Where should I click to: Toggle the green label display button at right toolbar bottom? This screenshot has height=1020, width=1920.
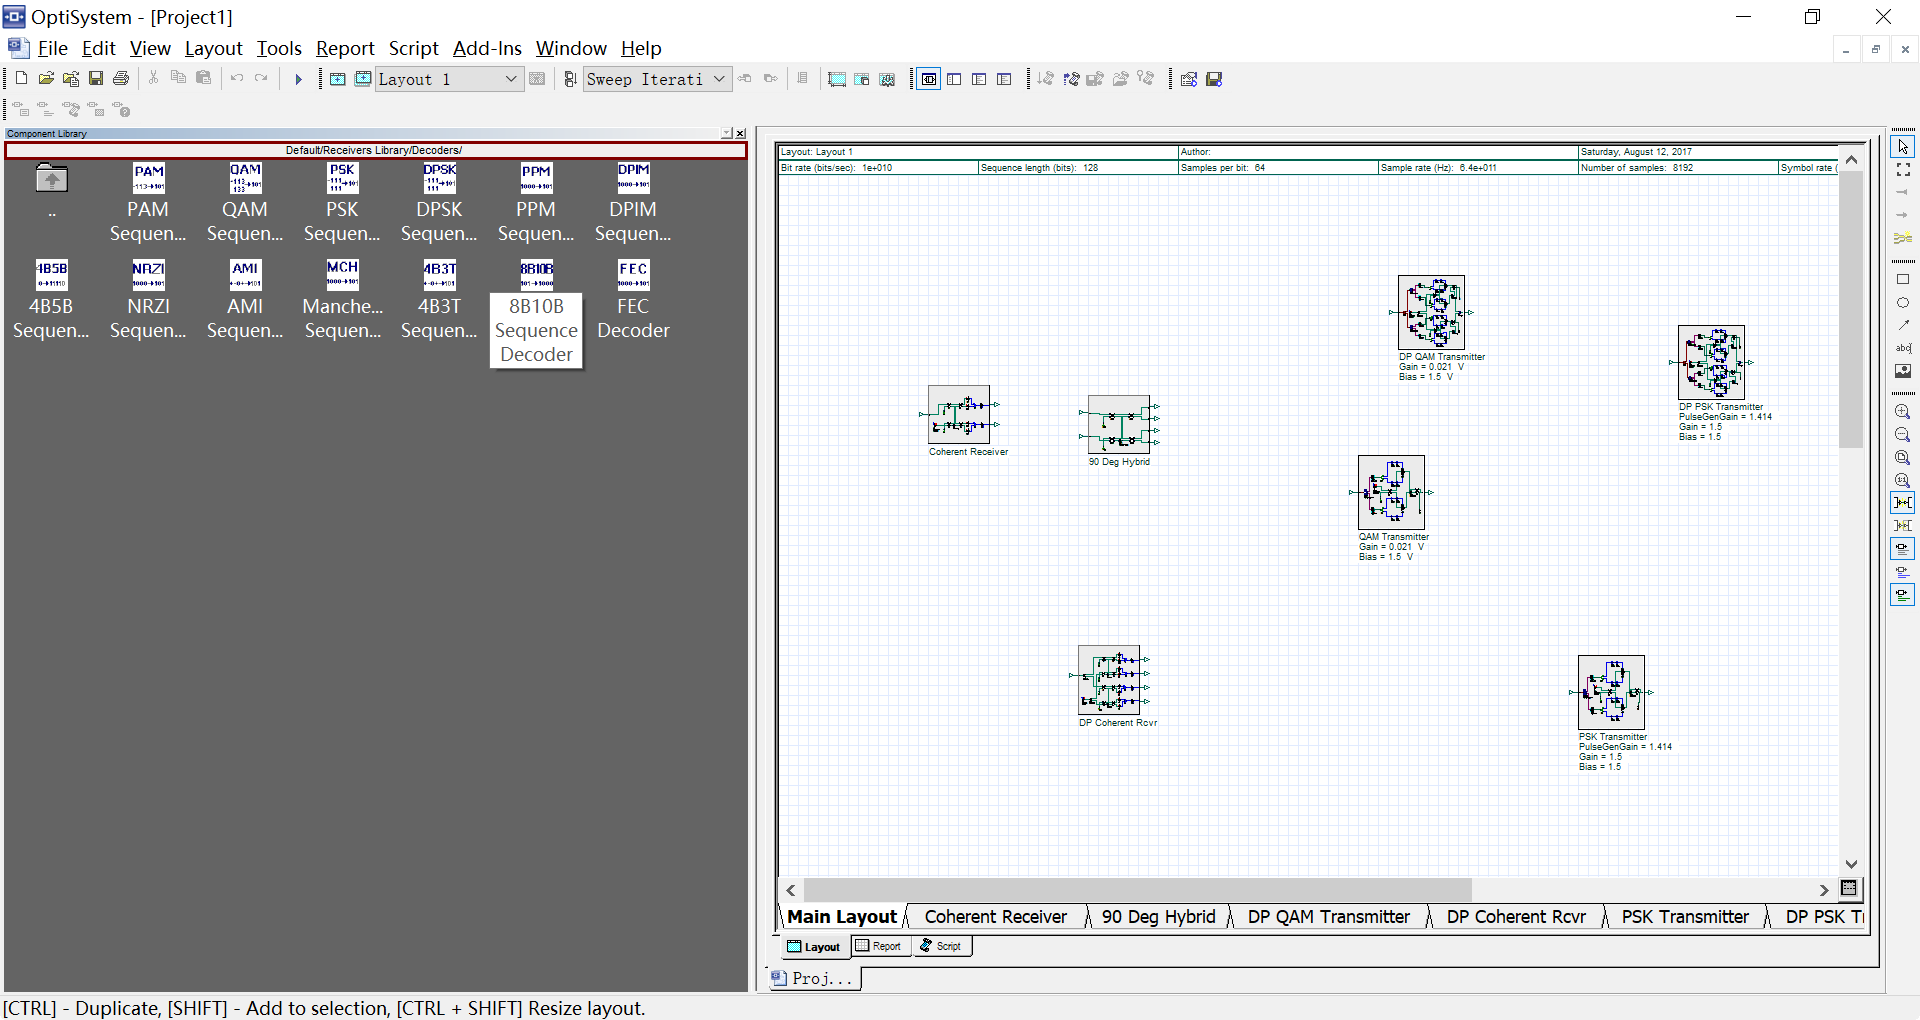pyautogui.click(x=1903, y=595)
